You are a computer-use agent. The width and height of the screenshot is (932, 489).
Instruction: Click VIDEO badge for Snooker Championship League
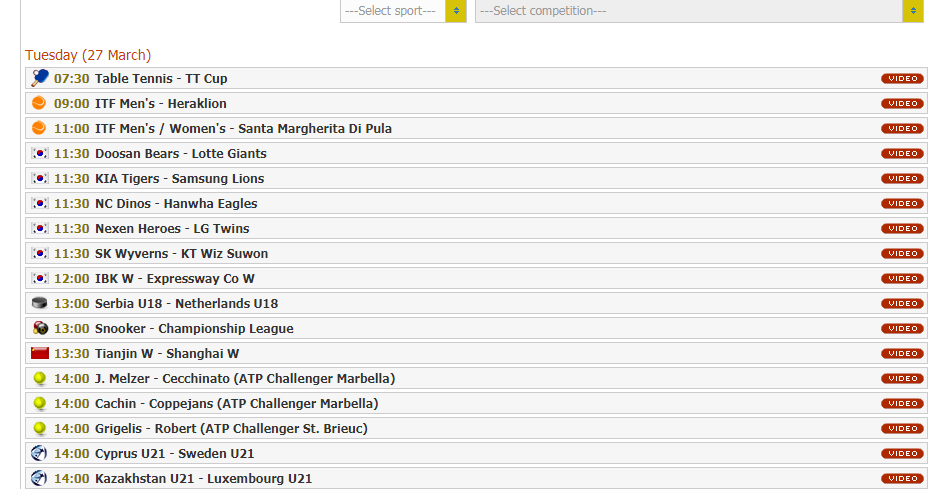[x=902, y=328]
